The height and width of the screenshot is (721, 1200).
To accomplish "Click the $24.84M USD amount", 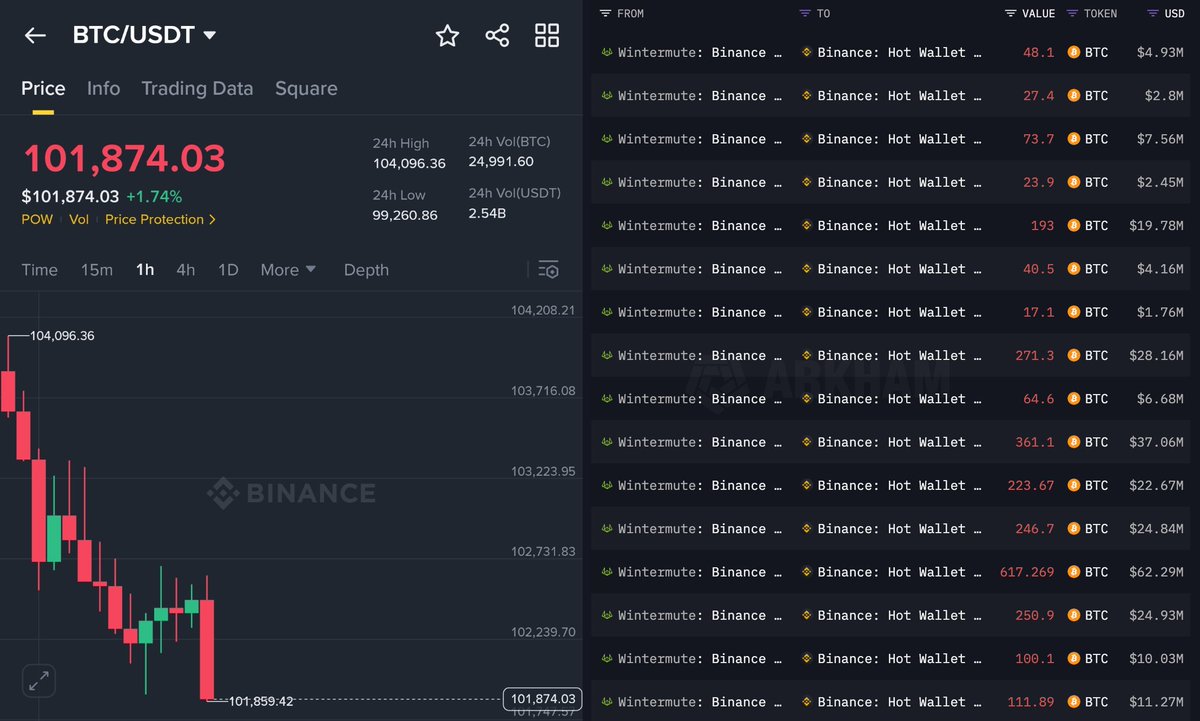I will coord(1156,528).
